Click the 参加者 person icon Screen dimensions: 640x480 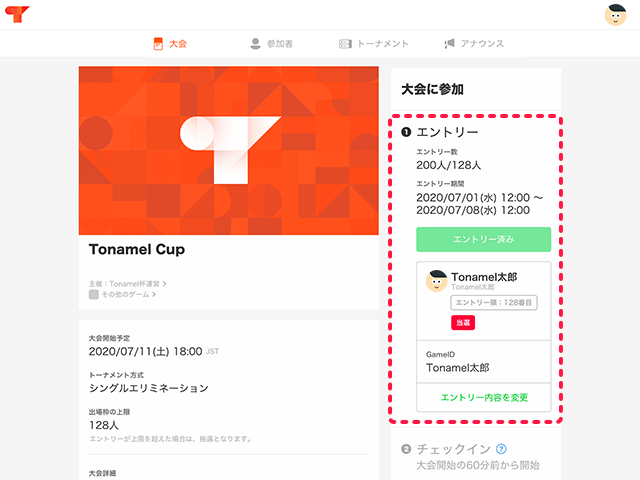point(255,44)
